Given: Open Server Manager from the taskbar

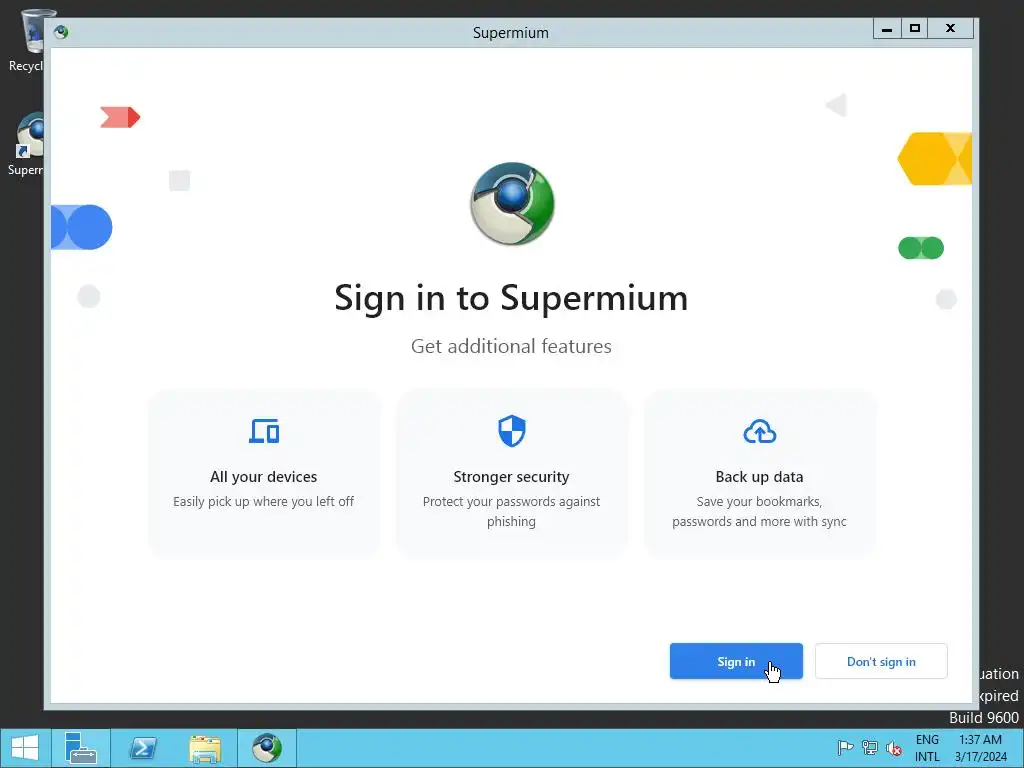Looking at the screenshot, I should 81,748.
